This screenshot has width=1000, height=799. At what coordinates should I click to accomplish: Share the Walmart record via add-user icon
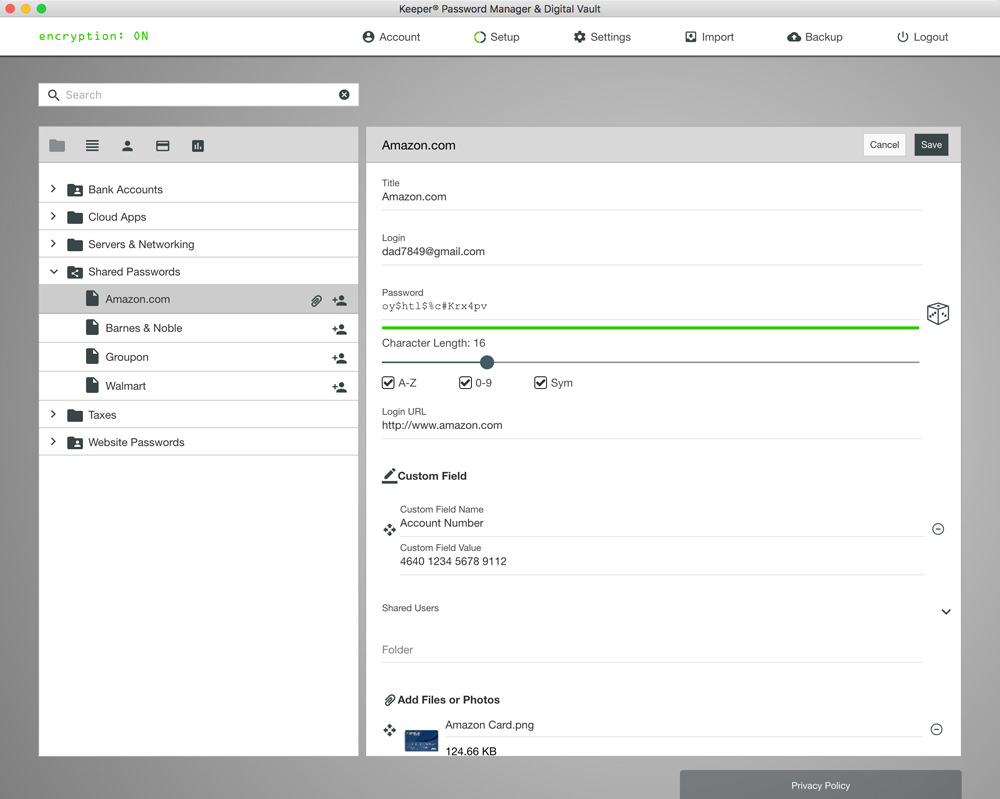339,387
